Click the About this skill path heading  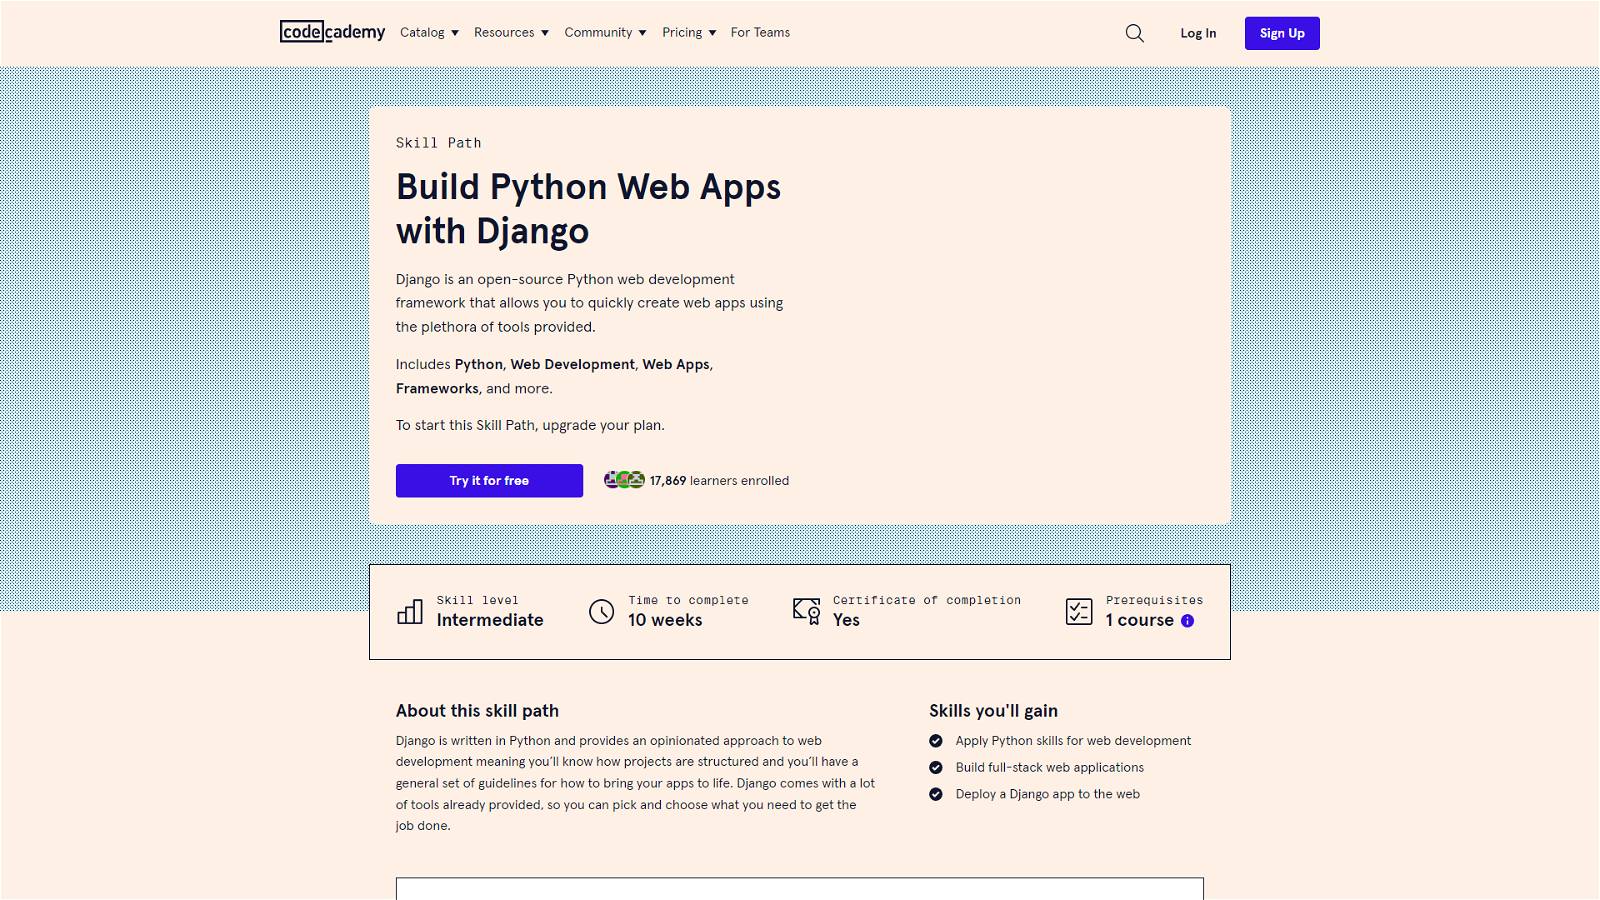point(477,711)
